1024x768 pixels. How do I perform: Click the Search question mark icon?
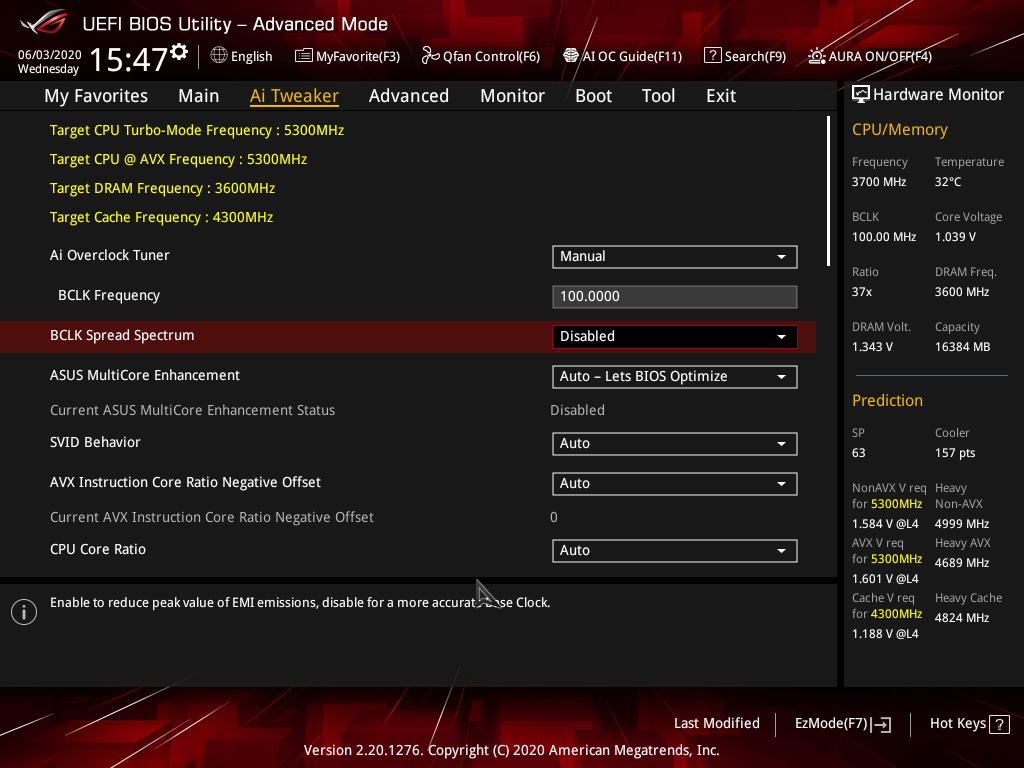[712, 56]
